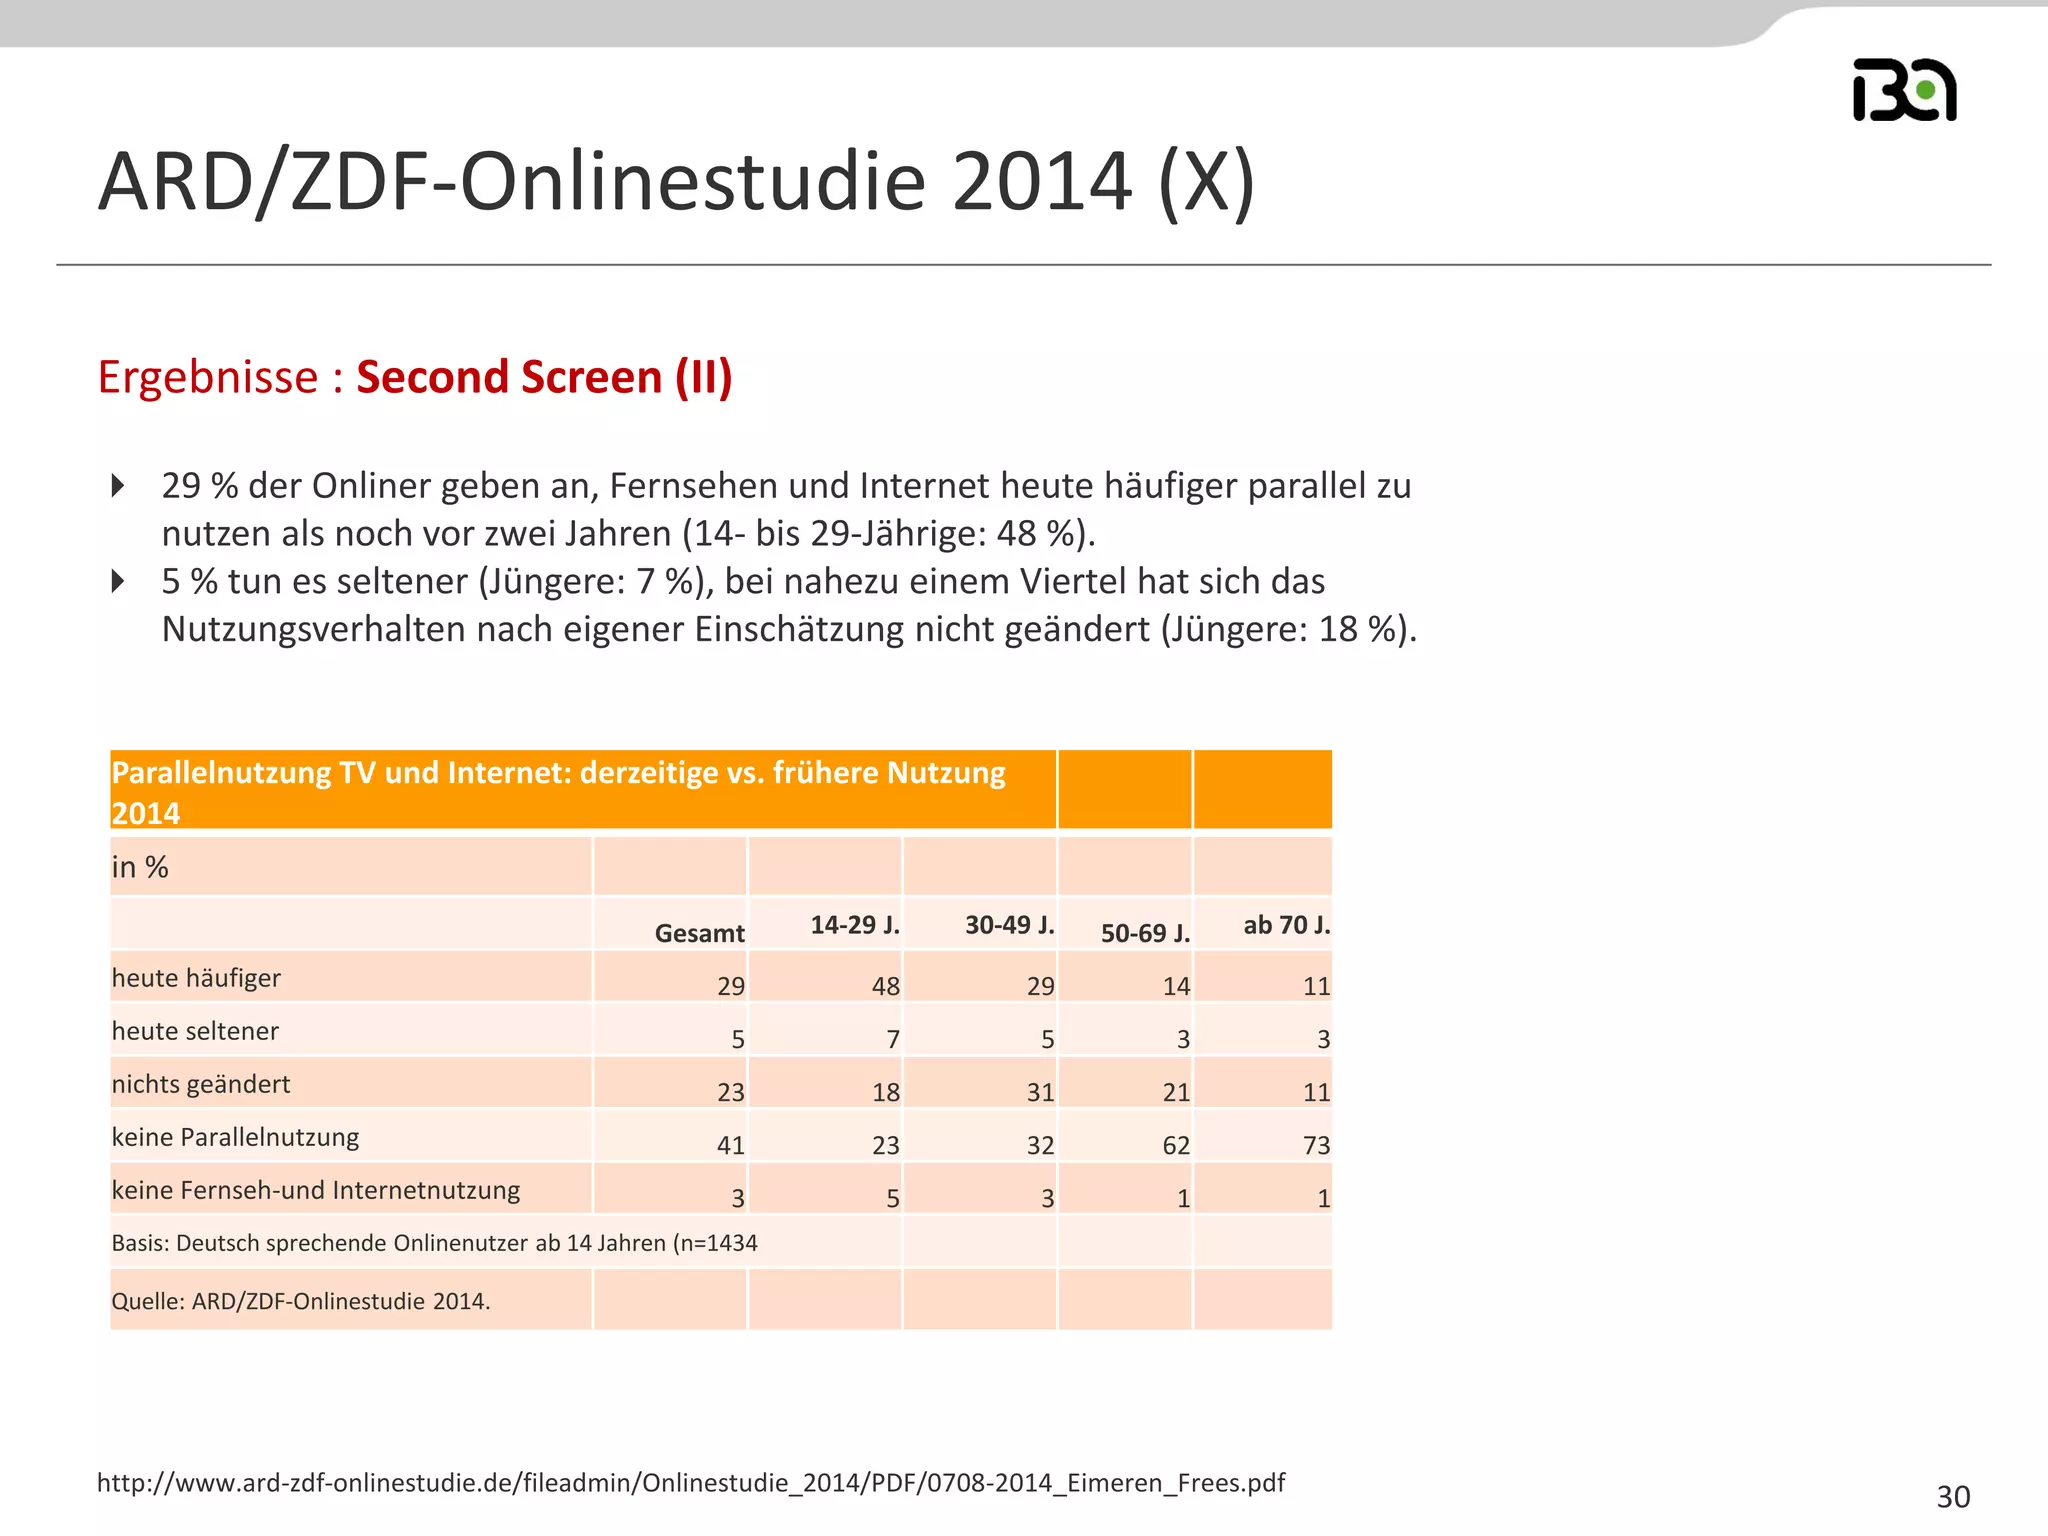Click the IBA logo in the corner
This screenshot has width=2048, height=1536.
tap(1904, 90)
